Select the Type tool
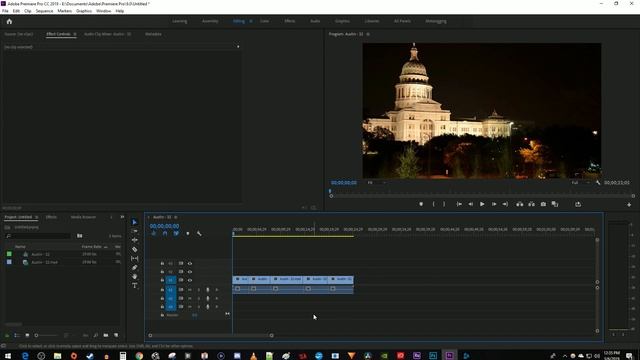 pyautogui.click(x=135, y=285)
